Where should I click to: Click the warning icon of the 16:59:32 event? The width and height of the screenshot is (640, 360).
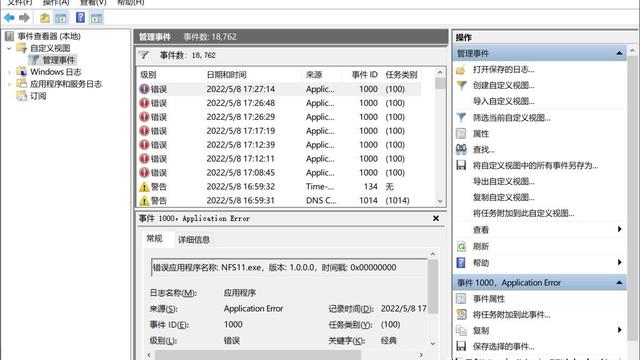[144, 187]
